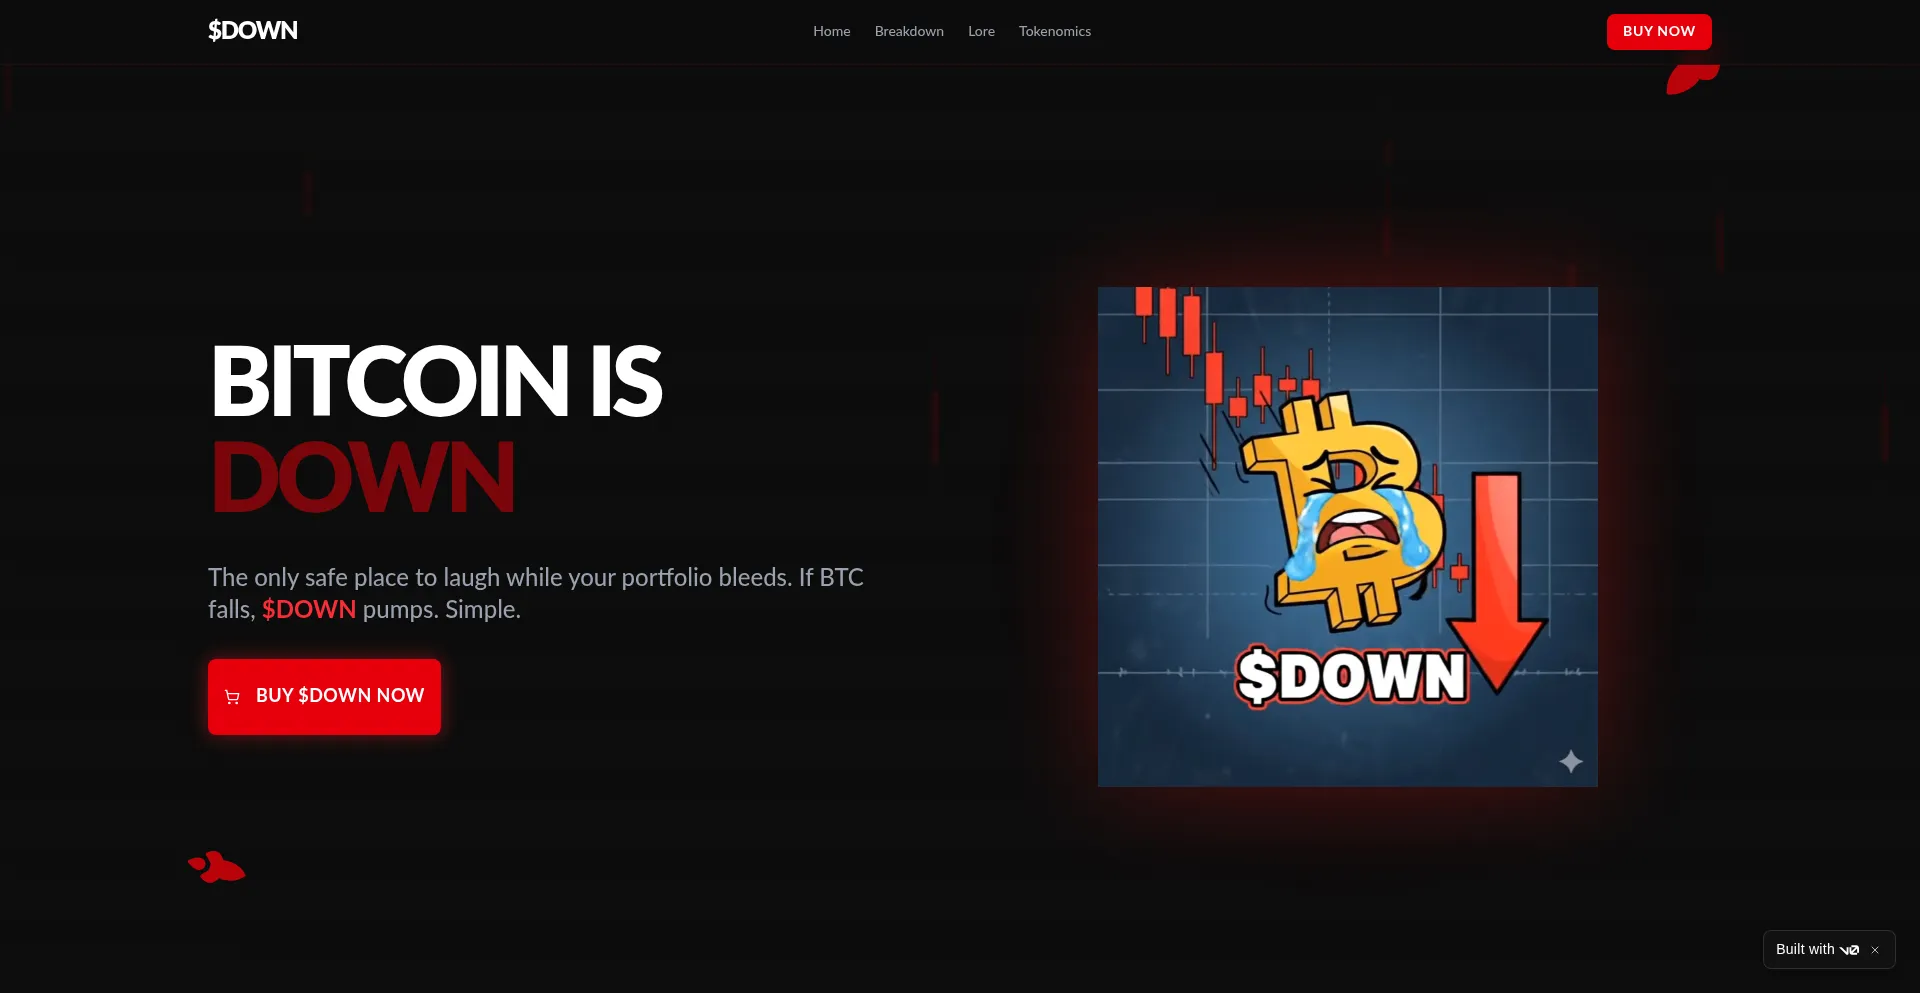The width and height of the screenshot is (1920, 993).
Task: Click the white BITCOIN IS headline
Action: 436,381
